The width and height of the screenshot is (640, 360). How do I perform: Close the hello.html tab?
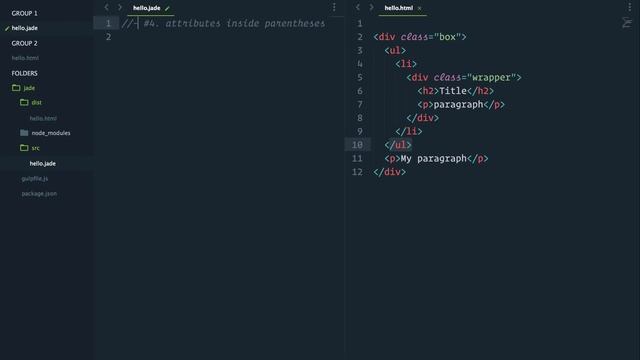pyautogui.click(x=419, y=8)
